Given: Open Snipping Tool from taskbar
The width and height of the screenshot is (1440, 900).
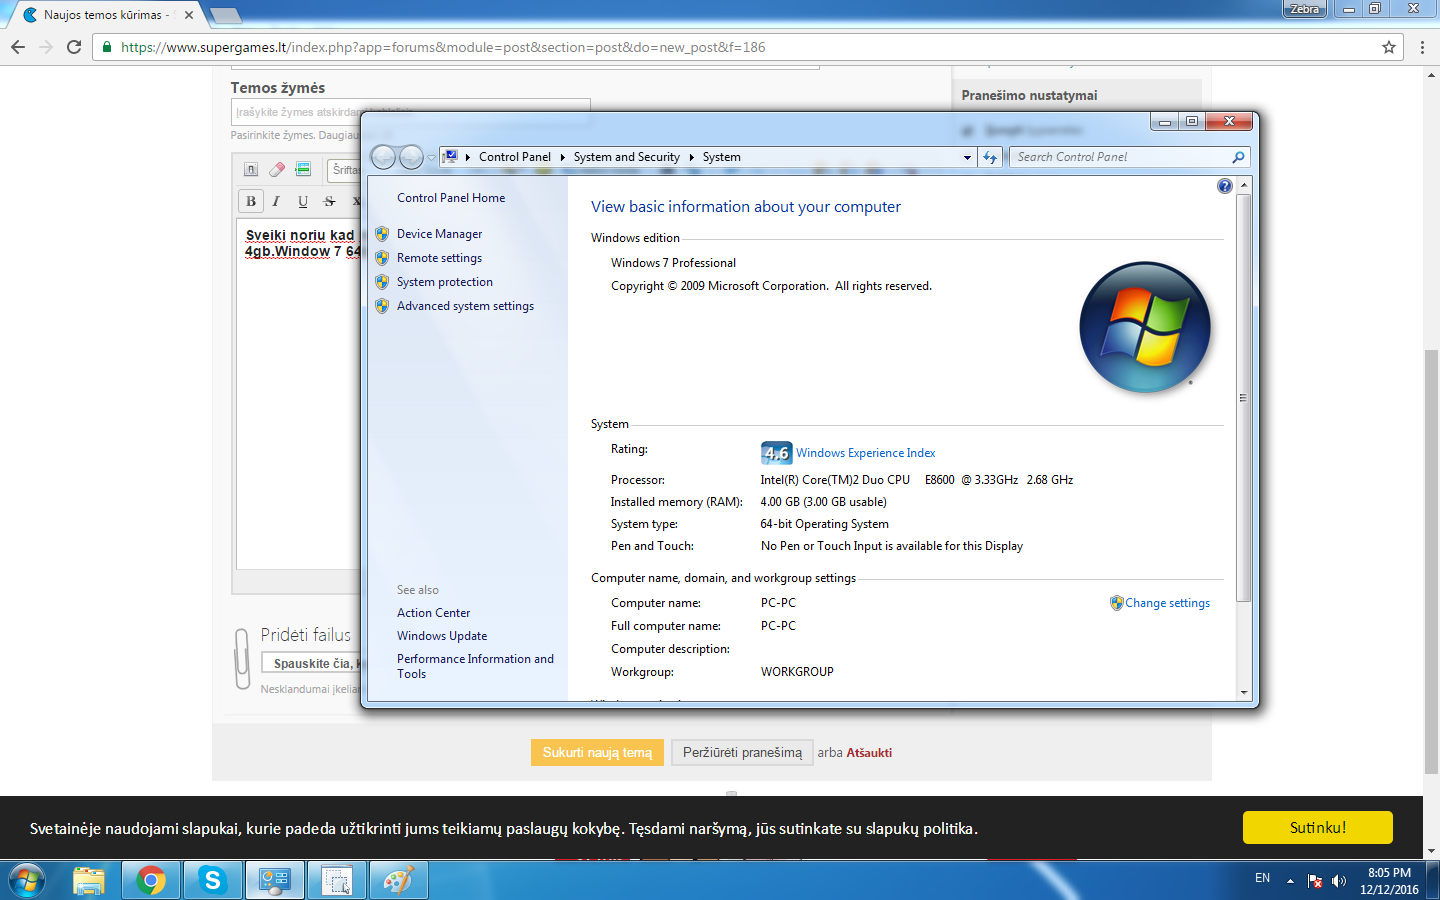Looking at the screenshot, I should (337, 880).
